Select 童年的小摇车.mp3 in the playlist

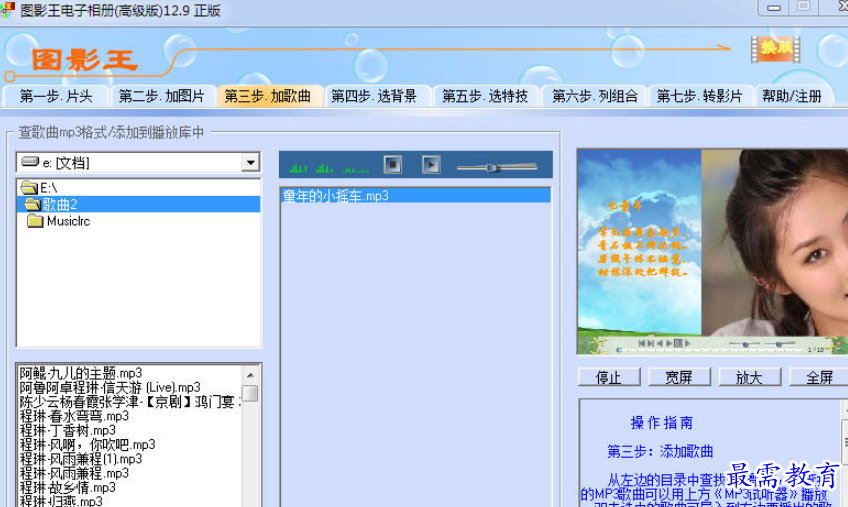(415, 196)
